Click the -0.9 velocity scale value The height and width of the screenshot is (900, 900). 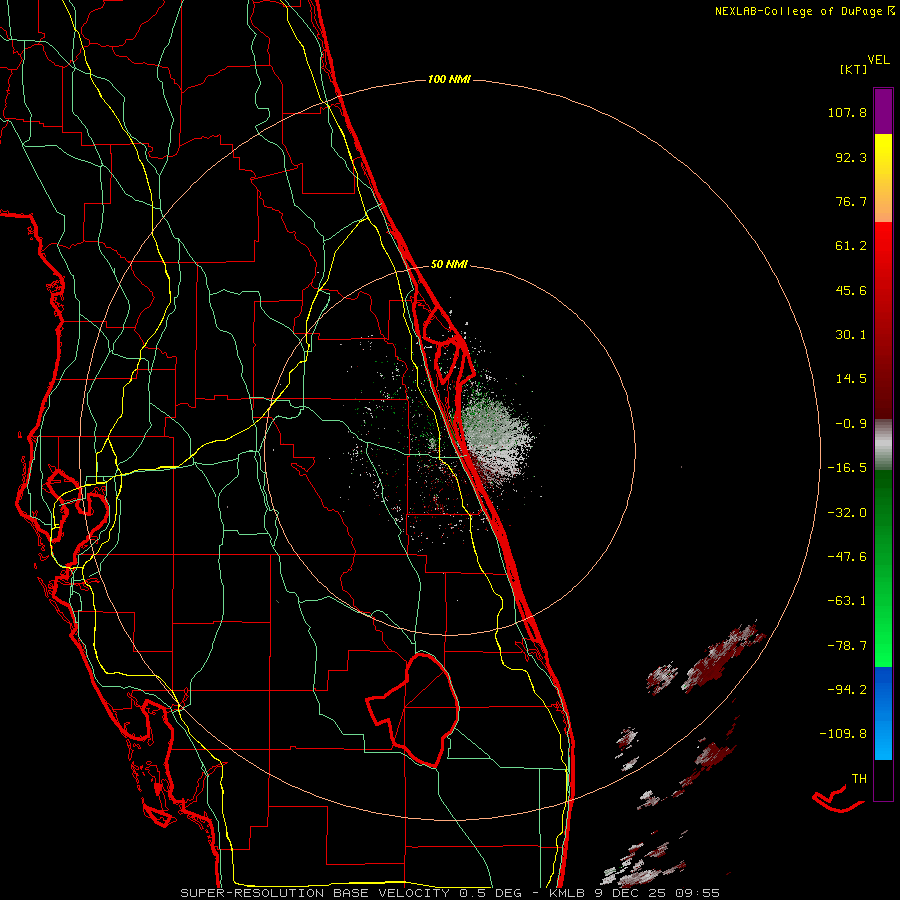pos(851,424)
